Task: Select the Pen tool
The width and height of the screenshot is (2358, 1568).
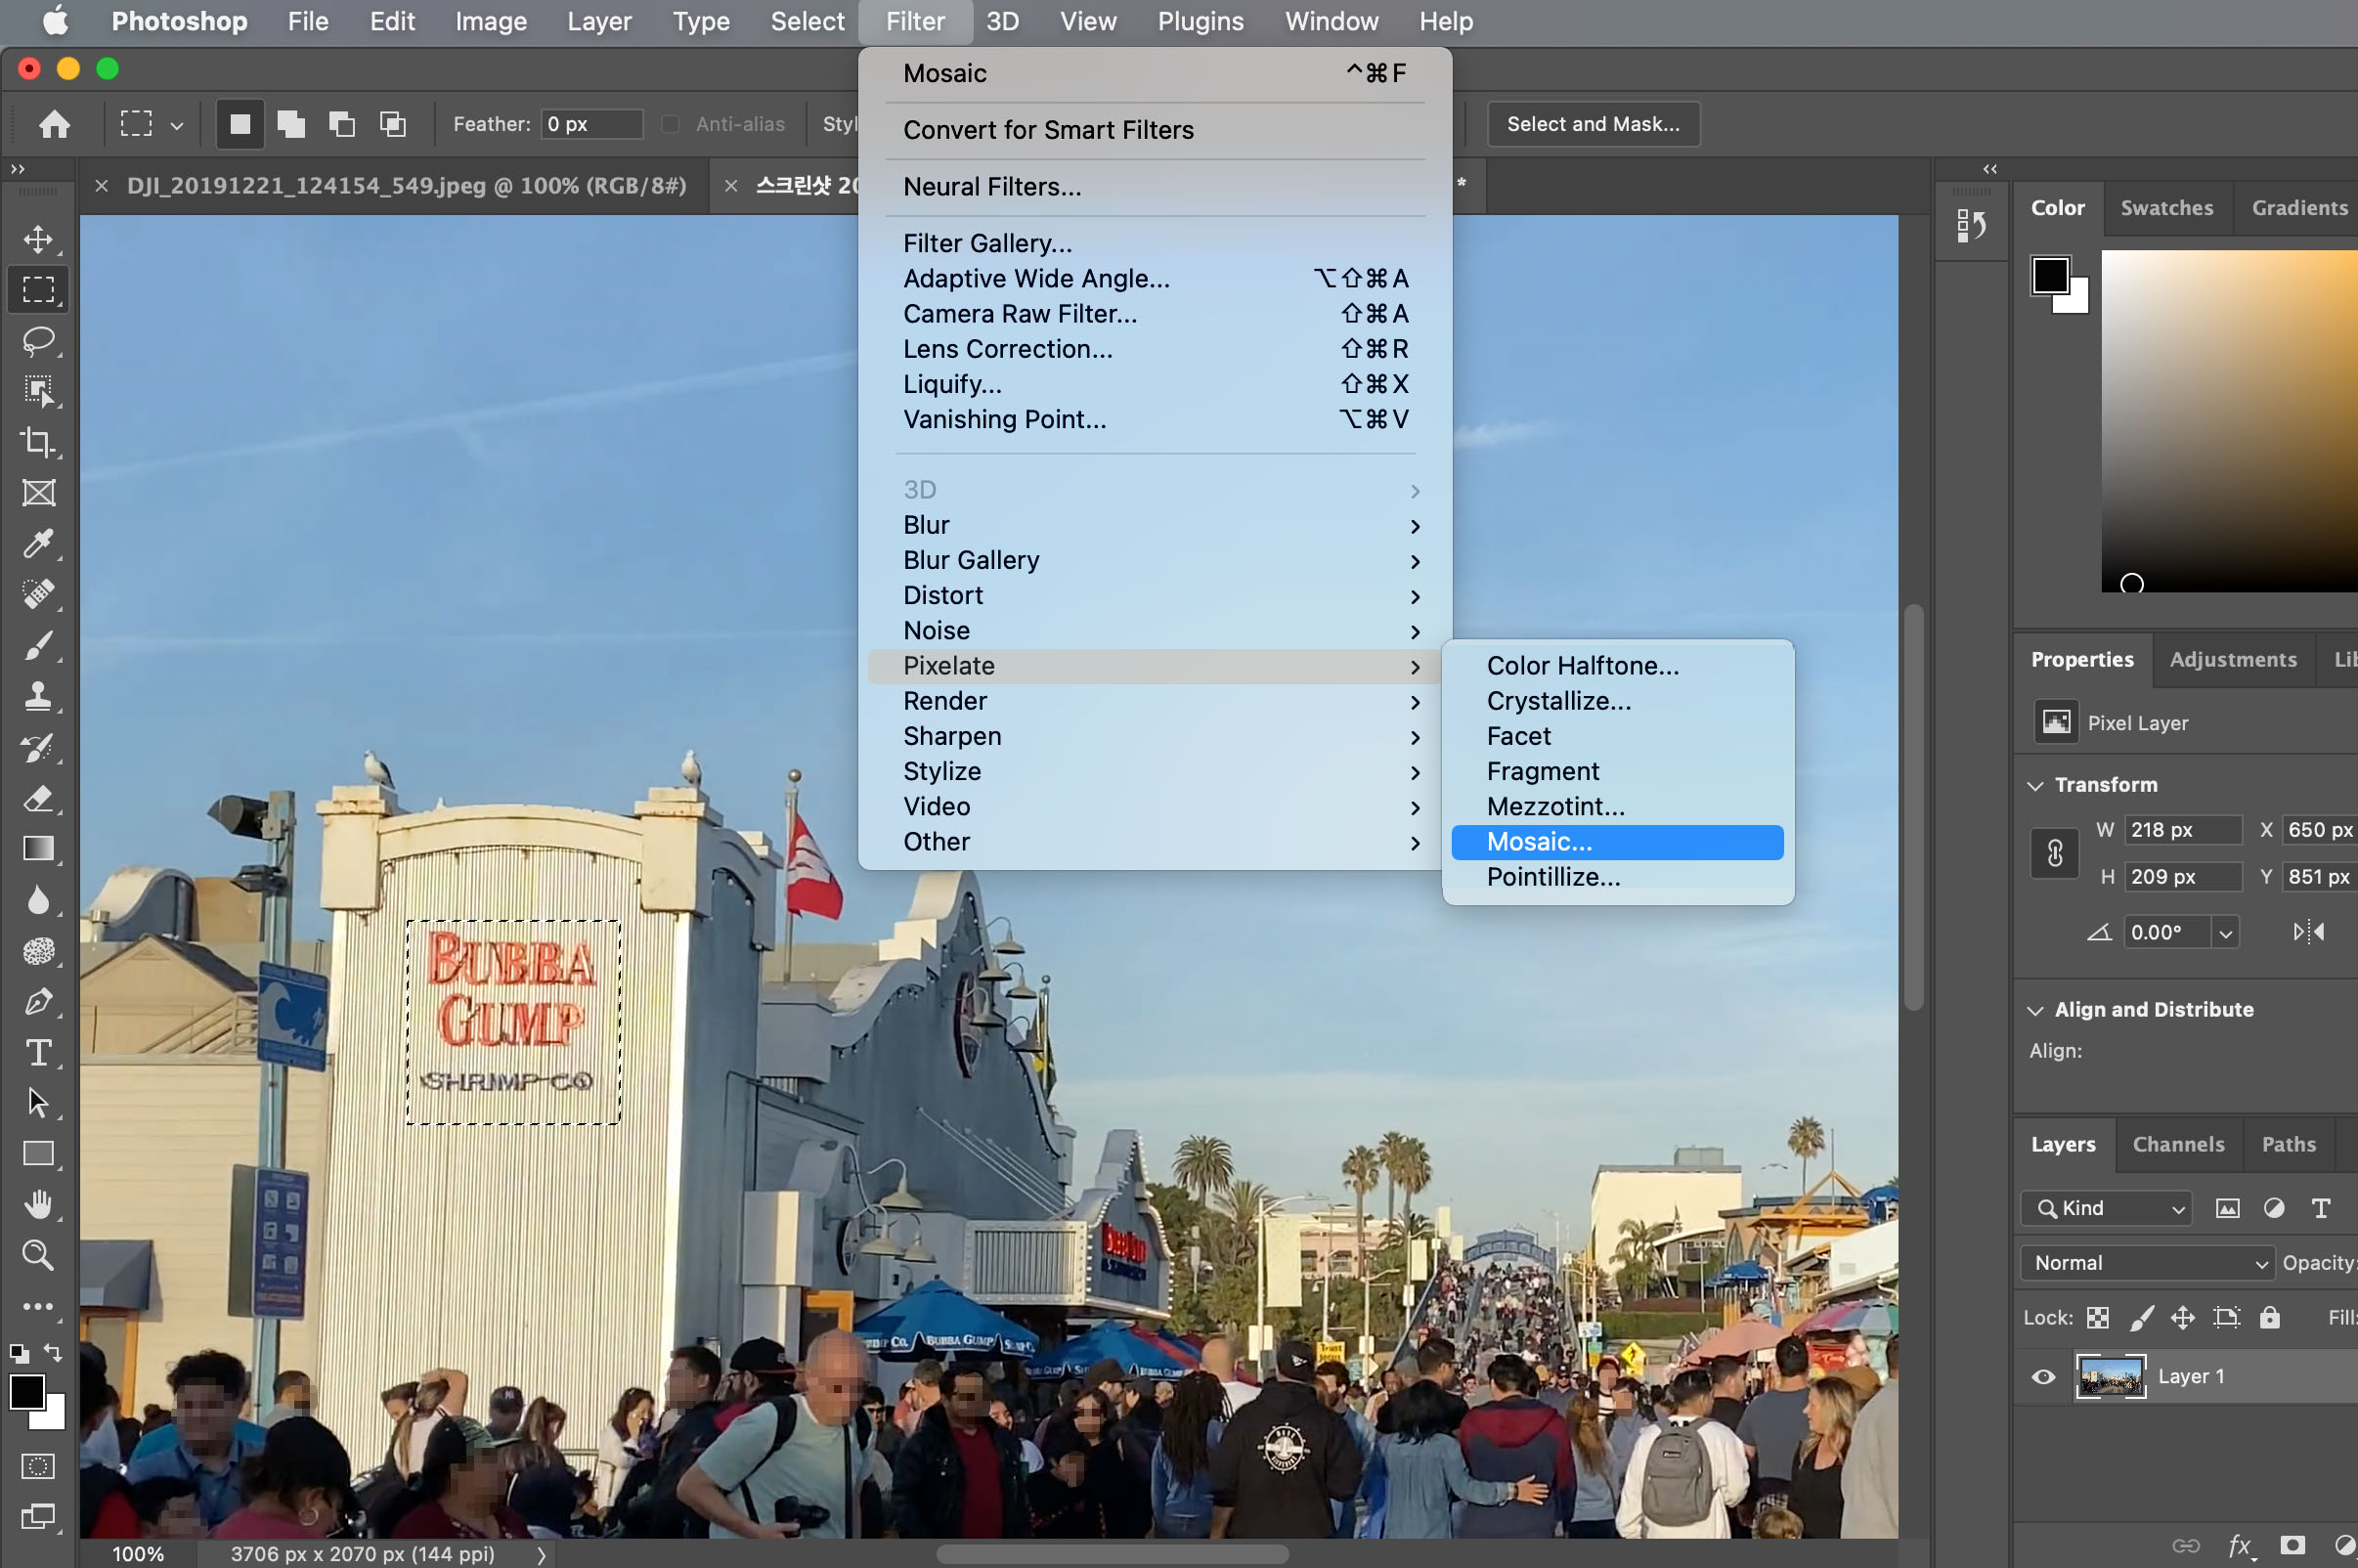Action: (x=38, y=1001)
